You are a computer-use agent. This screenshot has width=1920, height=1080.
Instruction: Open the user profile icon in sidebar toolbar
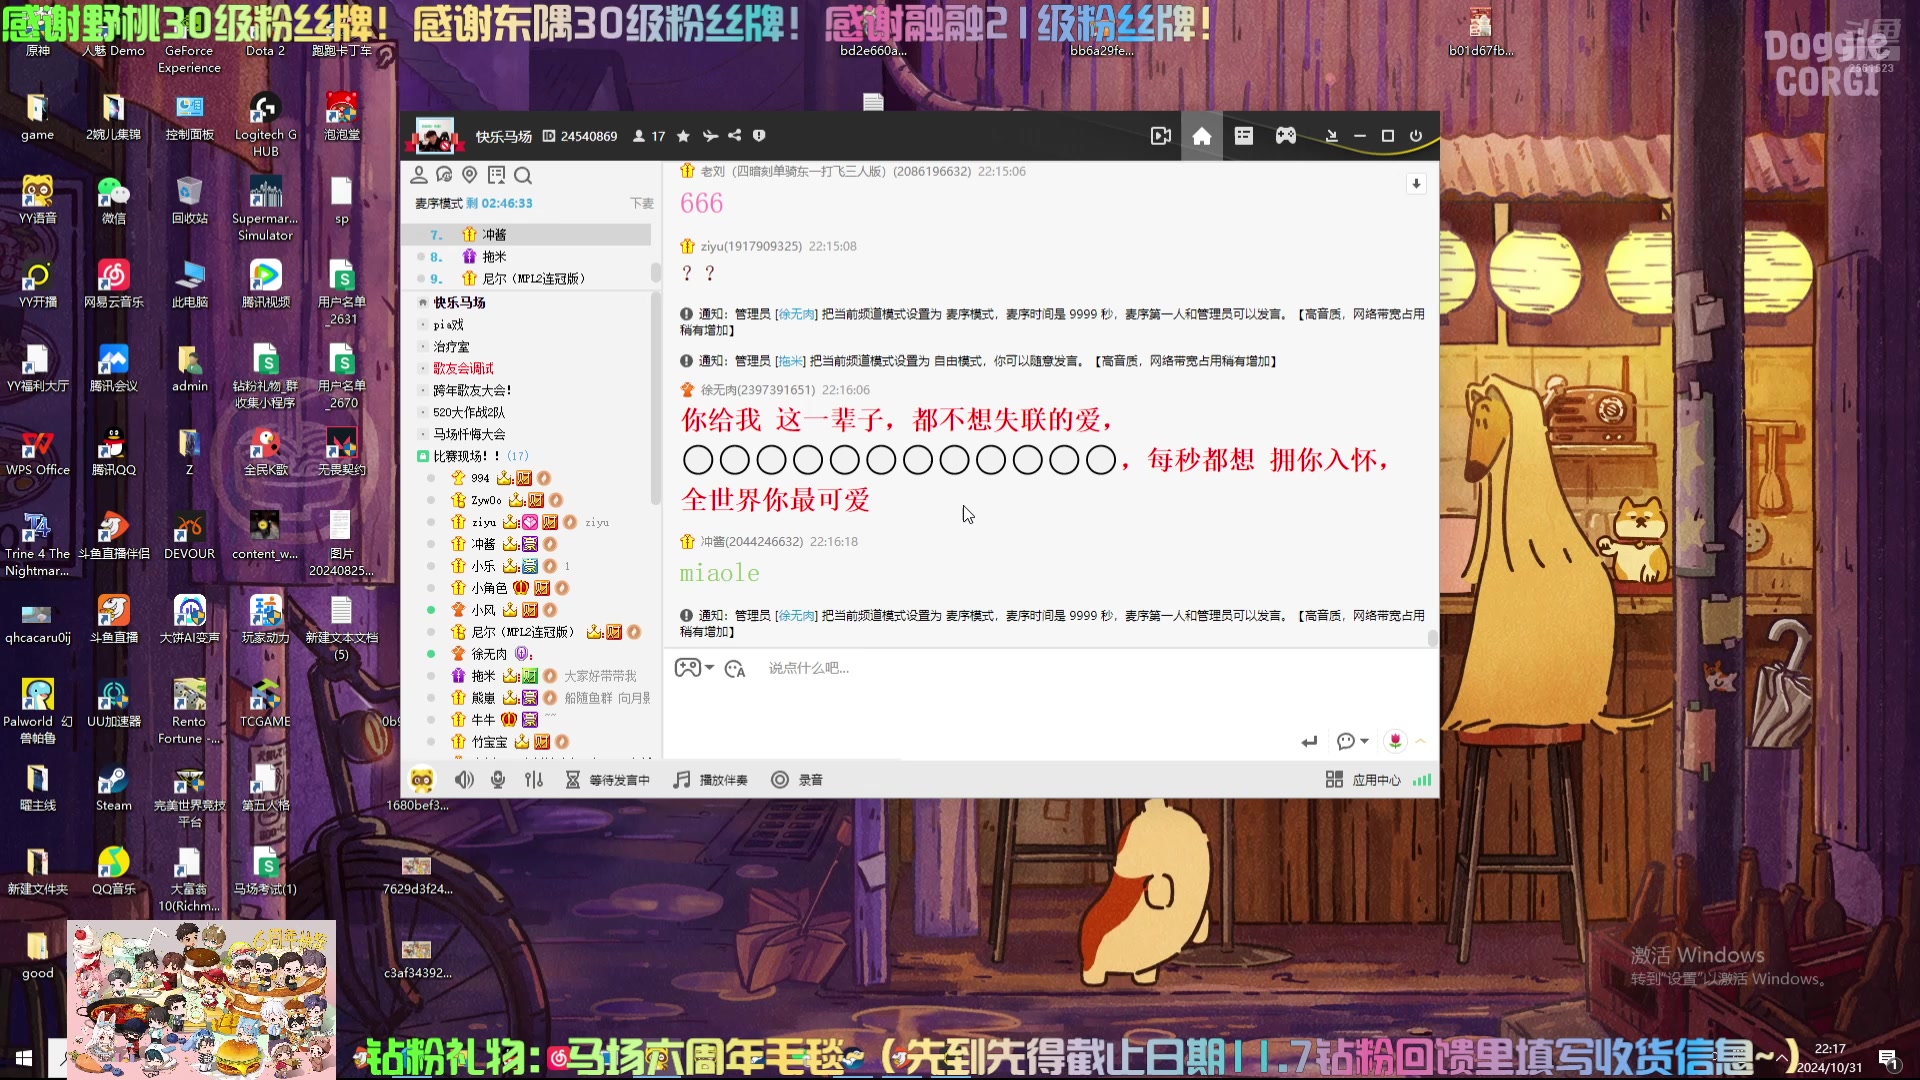(419, 175)
